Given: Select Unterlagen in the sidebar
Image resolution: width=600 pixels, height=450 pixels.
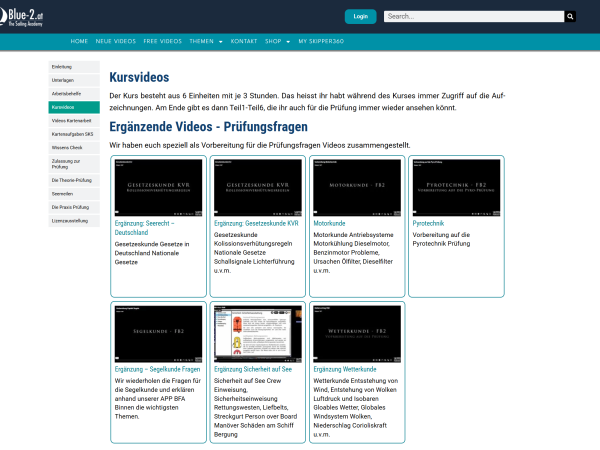Looking at the screenshot, I should (74, 80).
